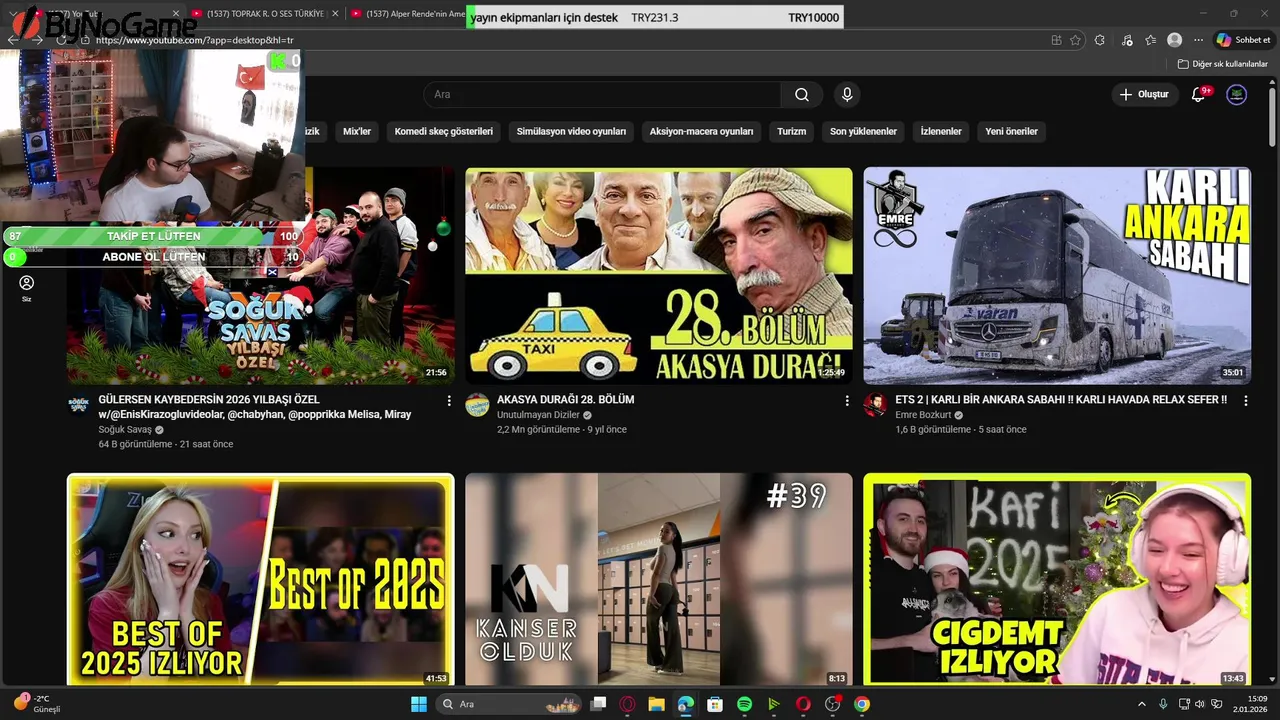This screenshot has width=1280, height=720.
Task: Open more options for ETS 2 video
Action: point(1246,400)
